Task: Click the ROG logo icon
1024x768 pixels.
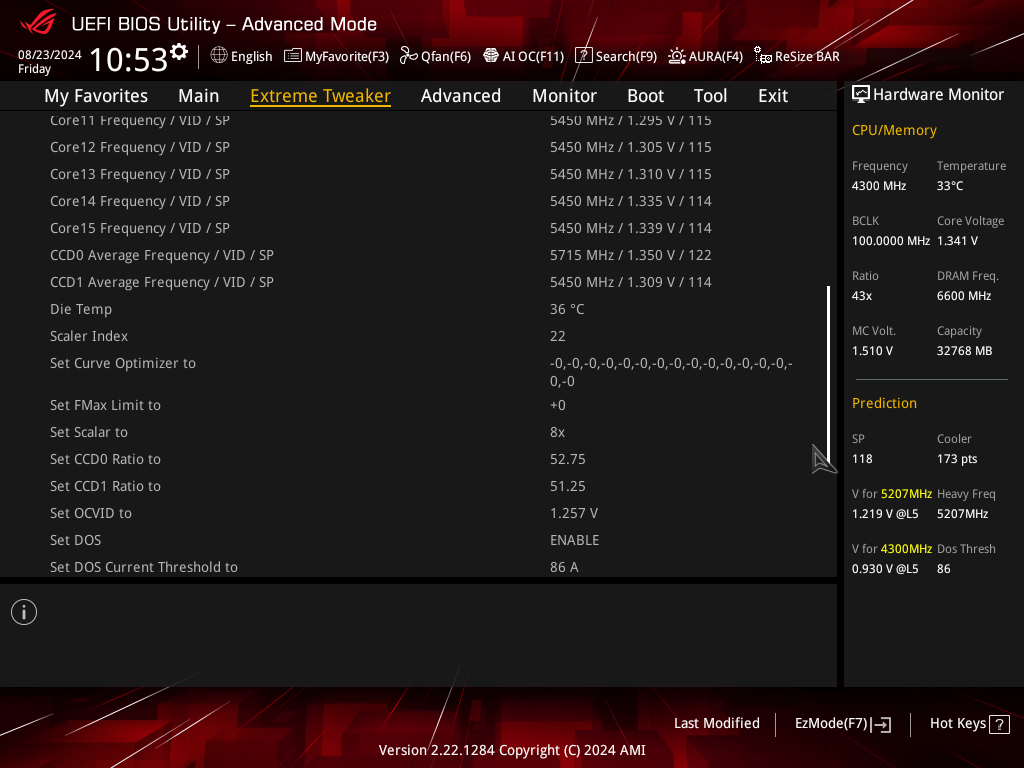Action: 37,22
